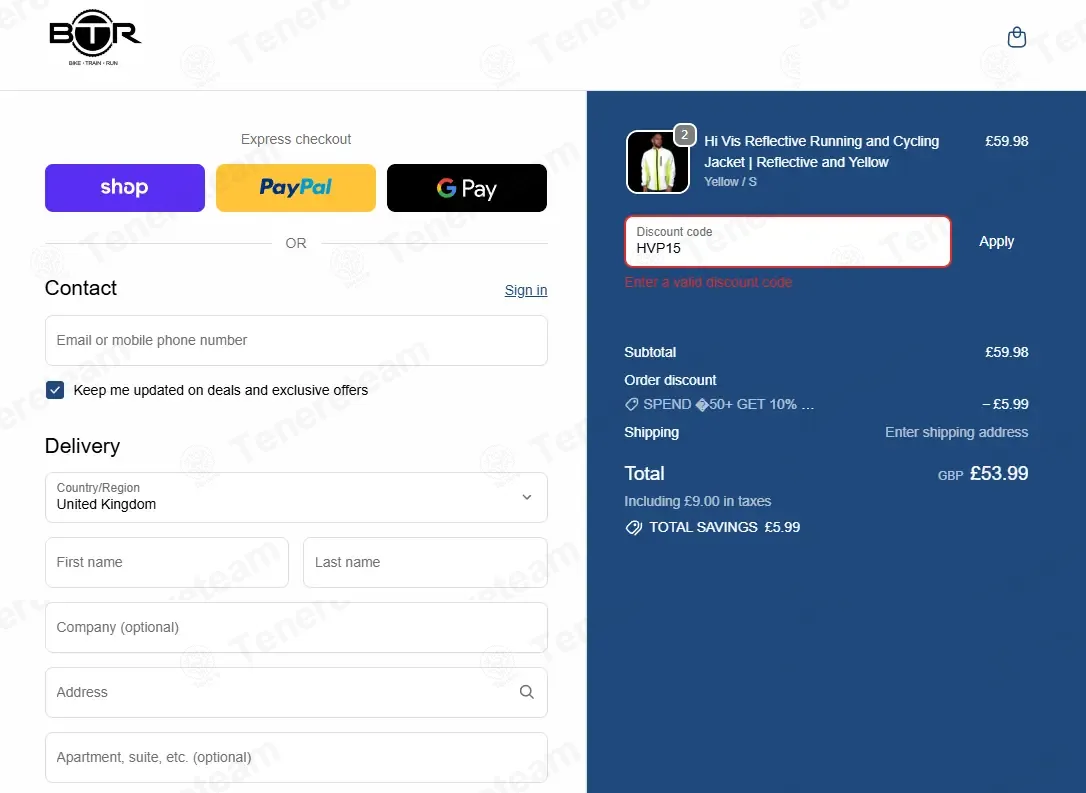Focus the Email or mobile phone number field

click(x=296, y=340)
